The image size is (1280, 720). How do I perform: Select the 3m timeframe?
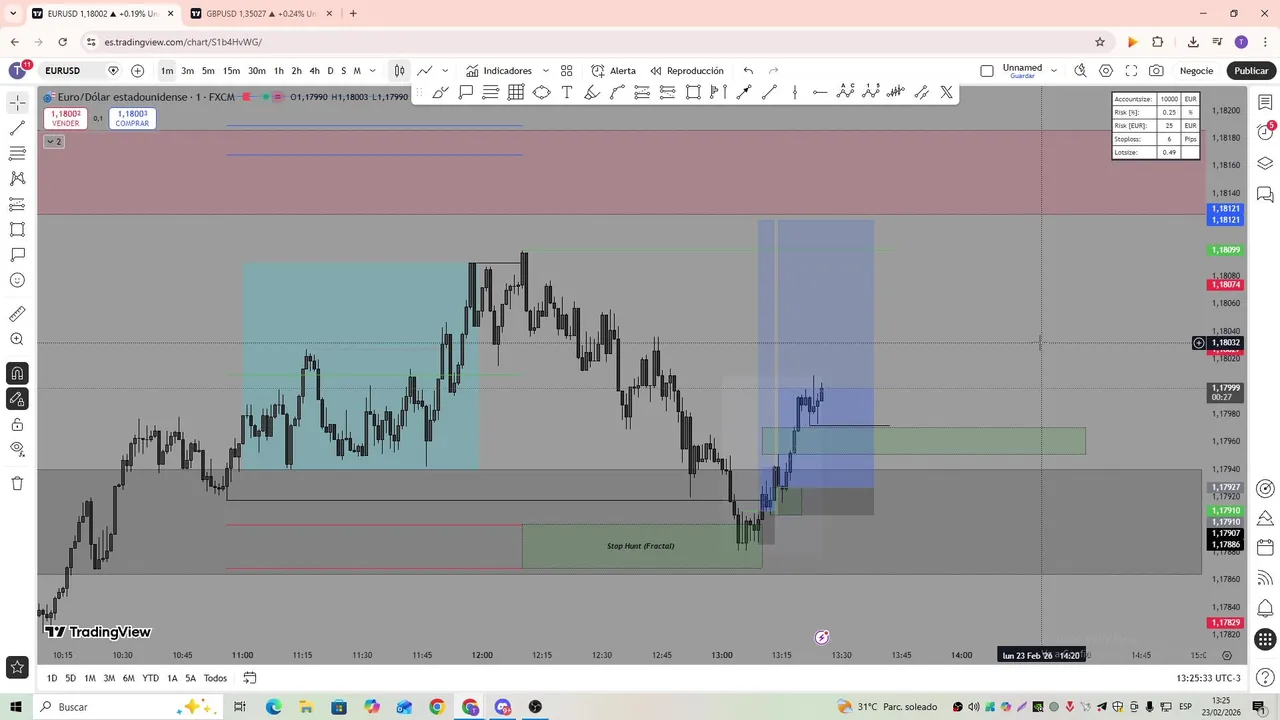pyautogui.click(x=187, y=71)
